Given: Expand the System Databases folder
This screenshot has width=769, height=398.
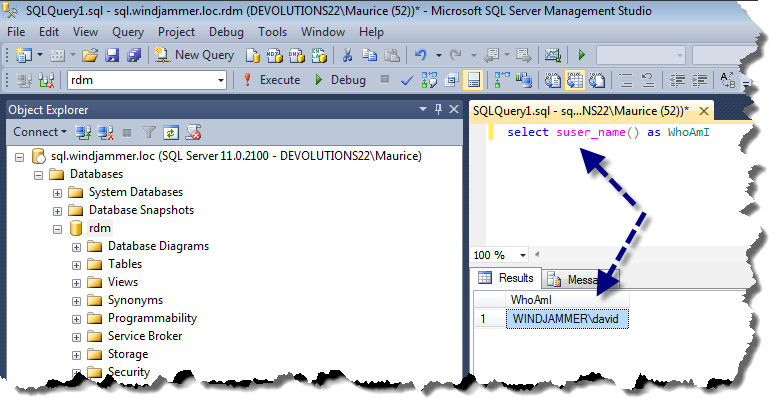Looking at the screenshot, I should point(57,193).
